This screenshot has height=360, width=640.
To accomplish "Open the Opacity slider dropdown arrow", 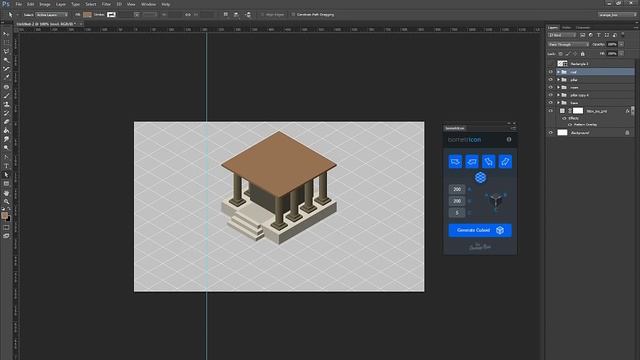I will [x=621, y=44].
